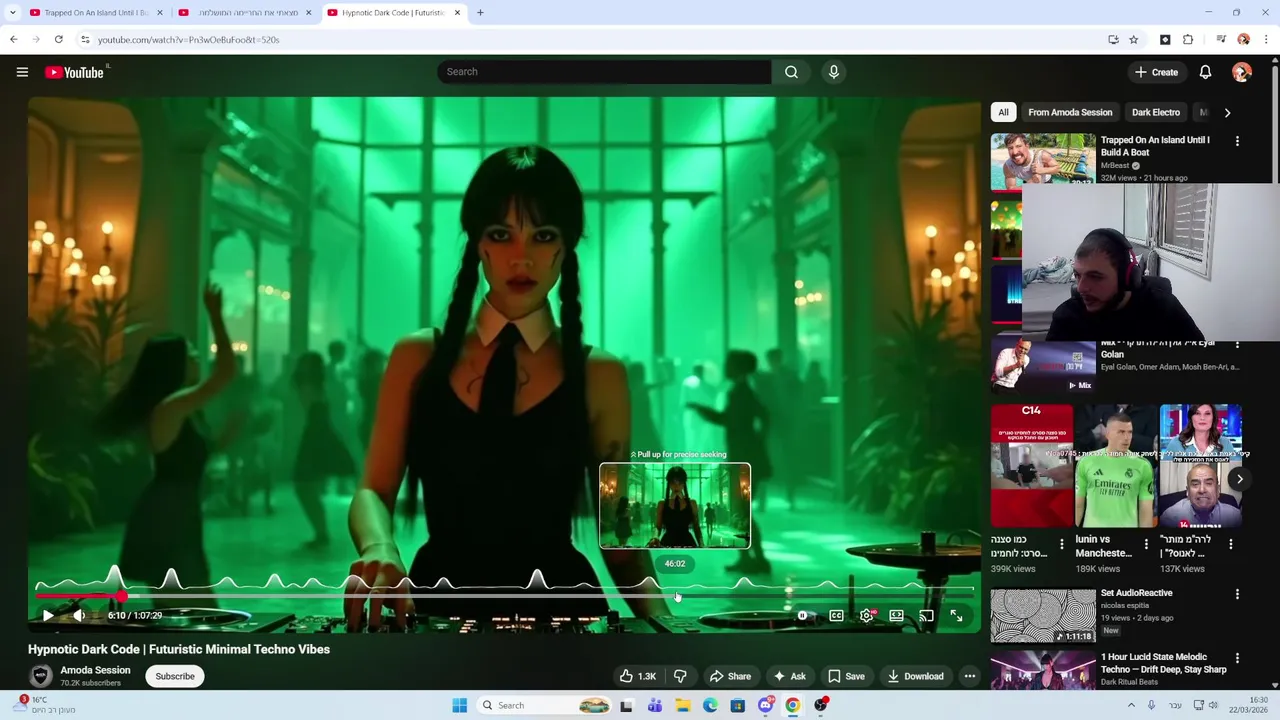
Task: Go back to previous page
Action: [x=13, y=40]
